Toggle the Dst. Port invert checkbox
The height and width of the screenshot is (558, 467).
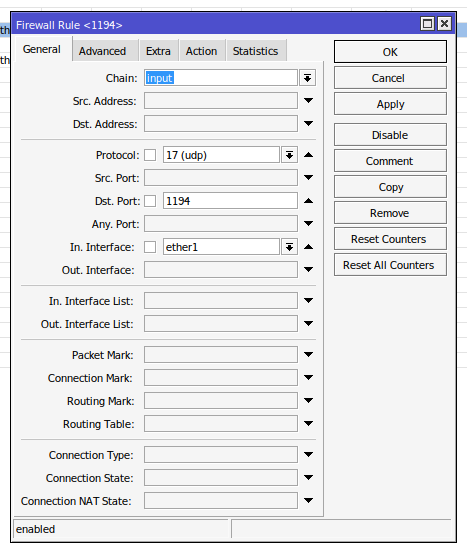[150, 201]
